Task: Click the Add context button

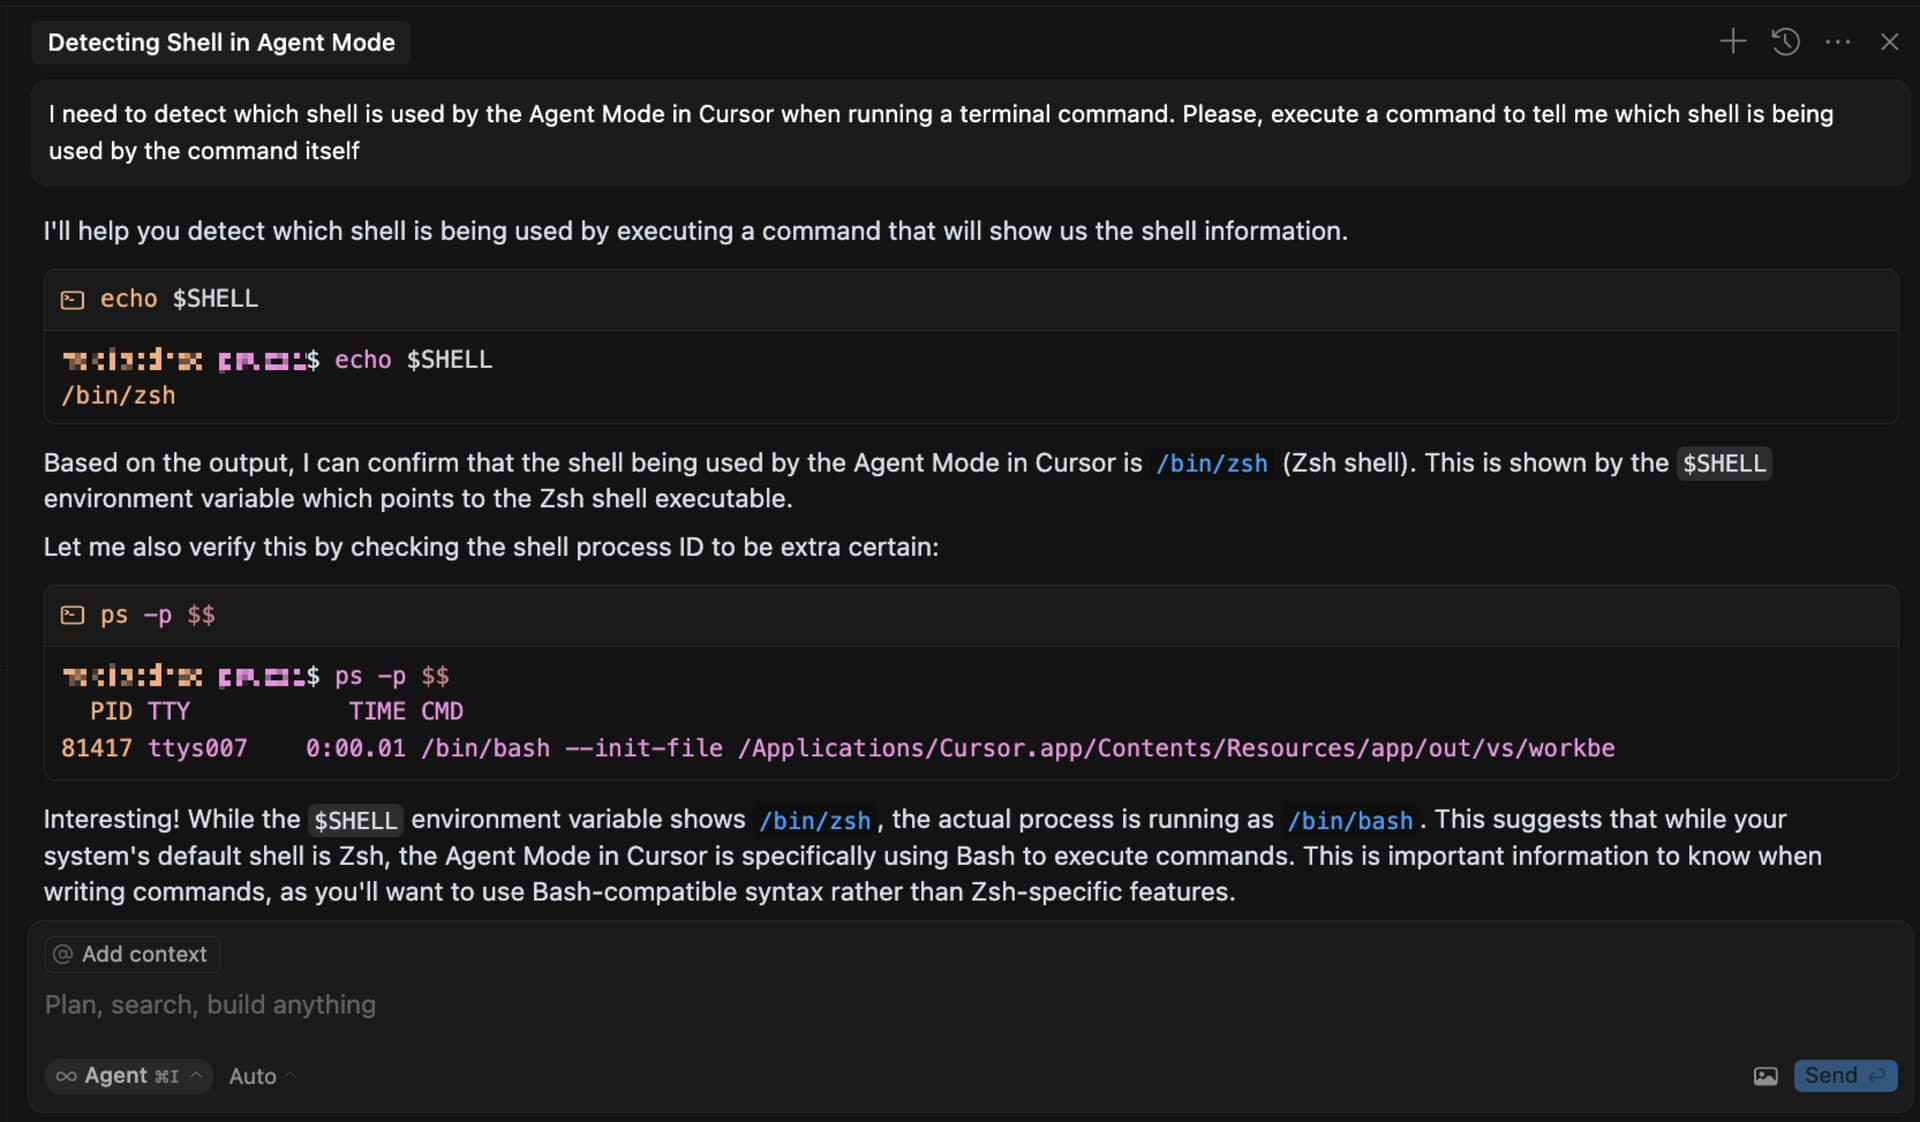Action: click(x=132, y=954)
